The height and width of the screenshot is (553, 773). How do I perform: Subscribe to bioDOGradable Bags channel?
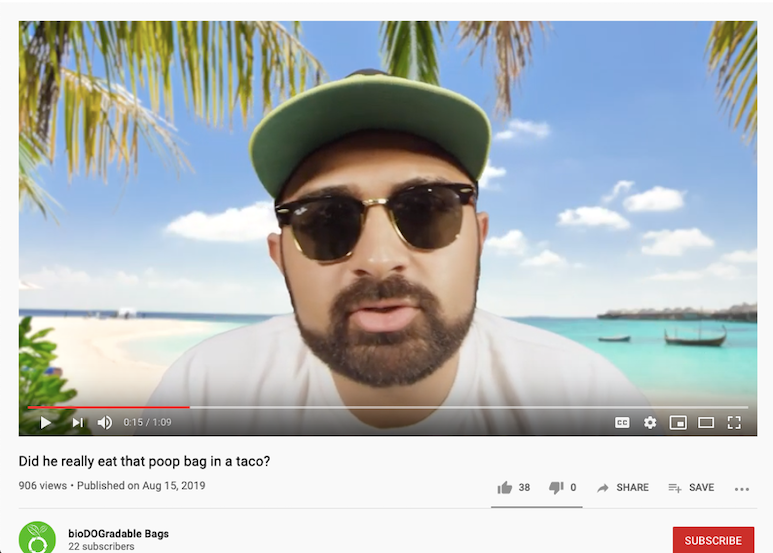point(713,540)
